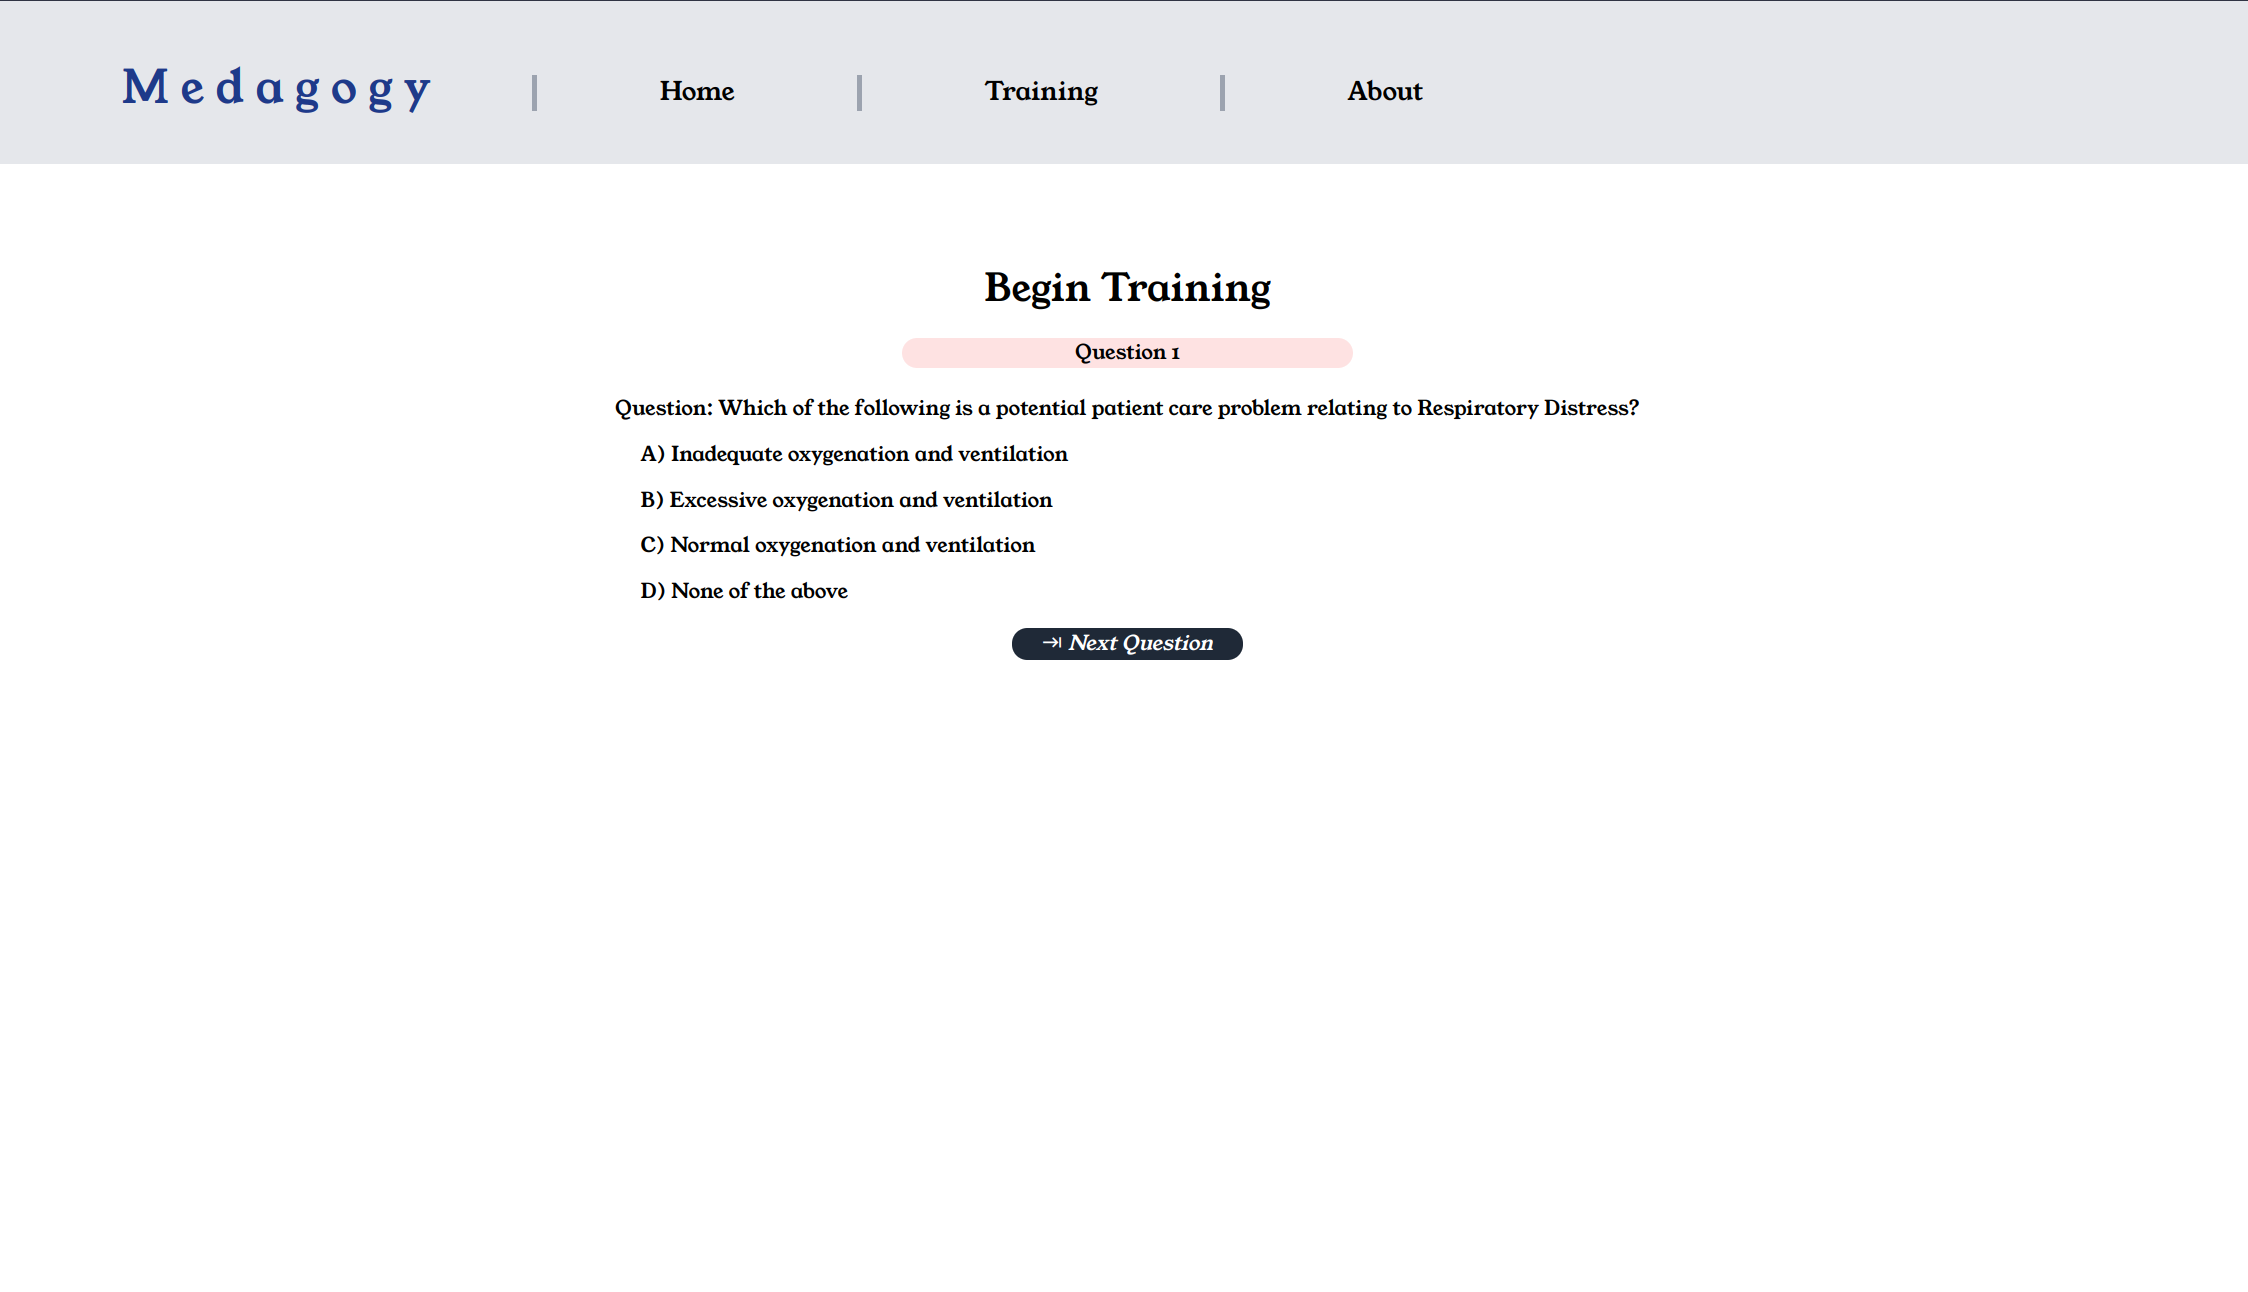Image resolution: width=2248 pixels, height=1292 pixels.
Task: Click the divider between Home and Training
Action: tap(859, 93)
